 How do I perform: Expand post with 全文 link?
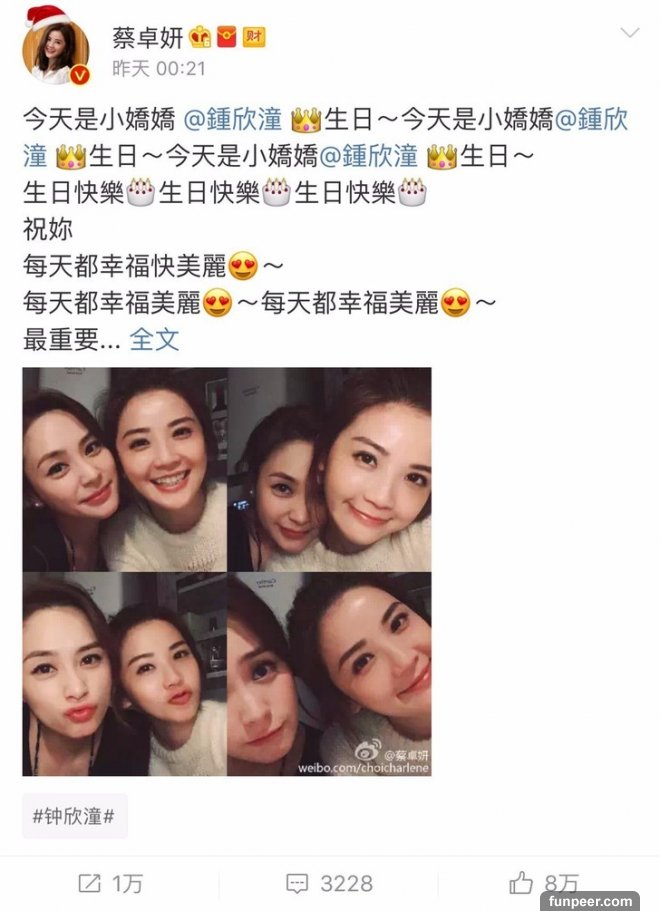pos(154,339)
